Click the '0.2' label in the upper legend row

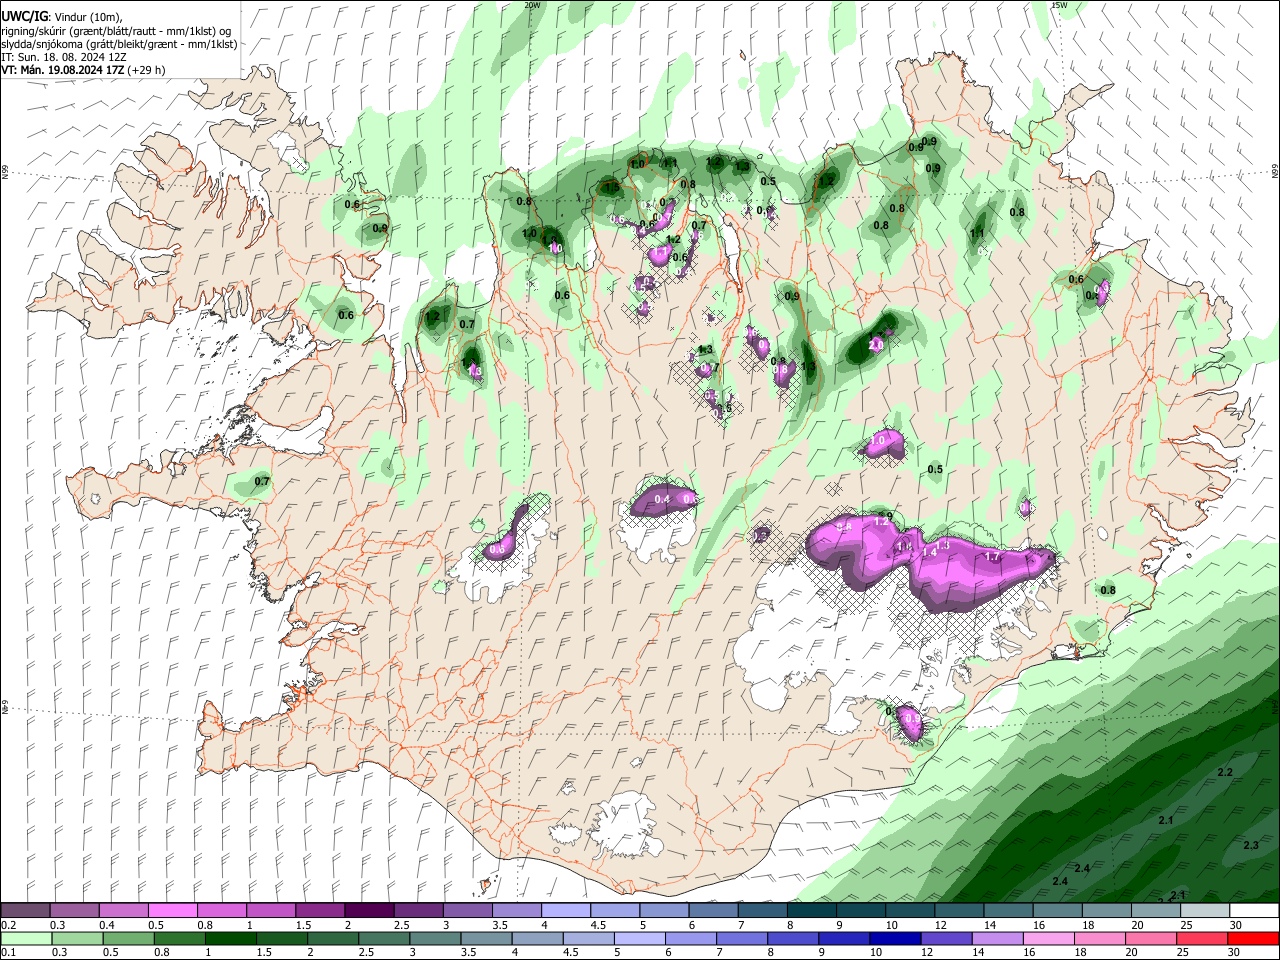(8, 925)
